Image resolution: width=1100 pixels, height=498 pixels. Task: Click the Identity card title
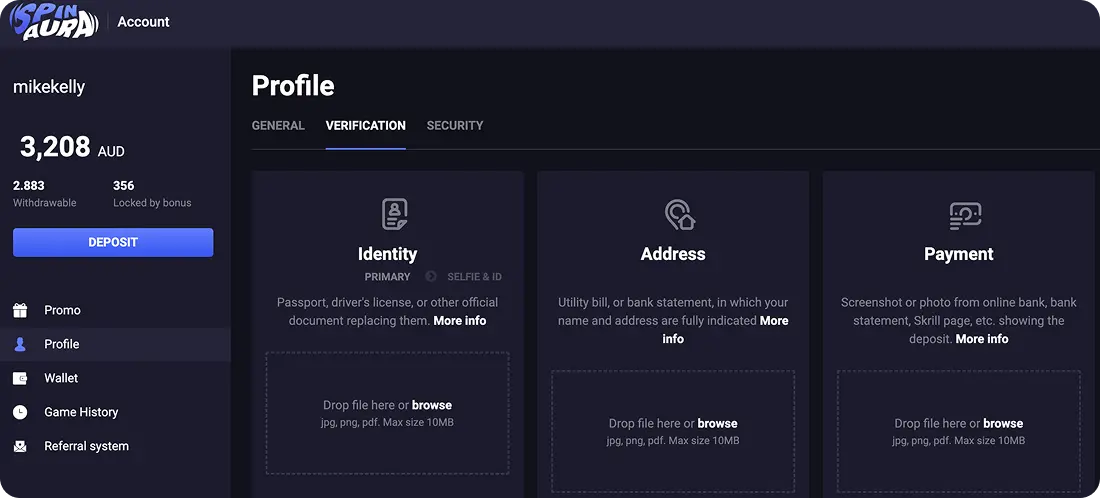387,254
